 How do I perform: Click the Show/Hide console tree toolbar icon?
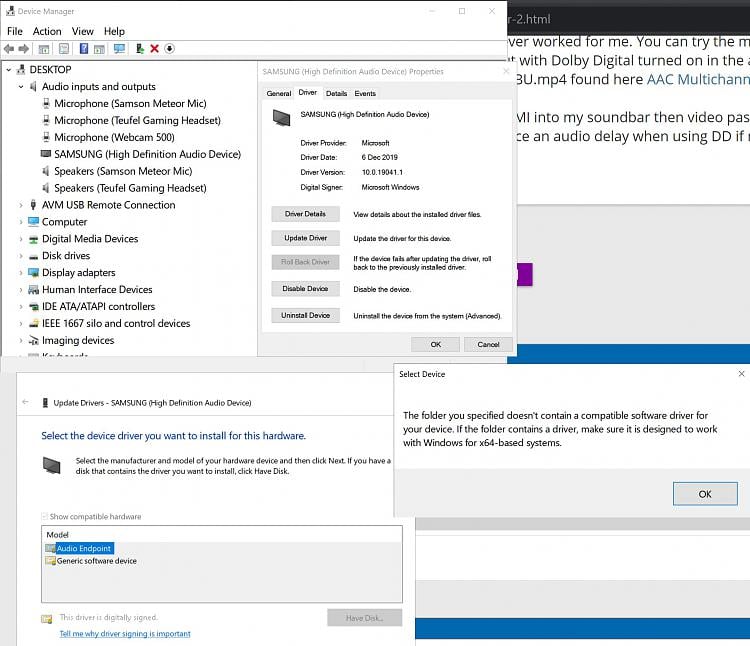(44, 49)
